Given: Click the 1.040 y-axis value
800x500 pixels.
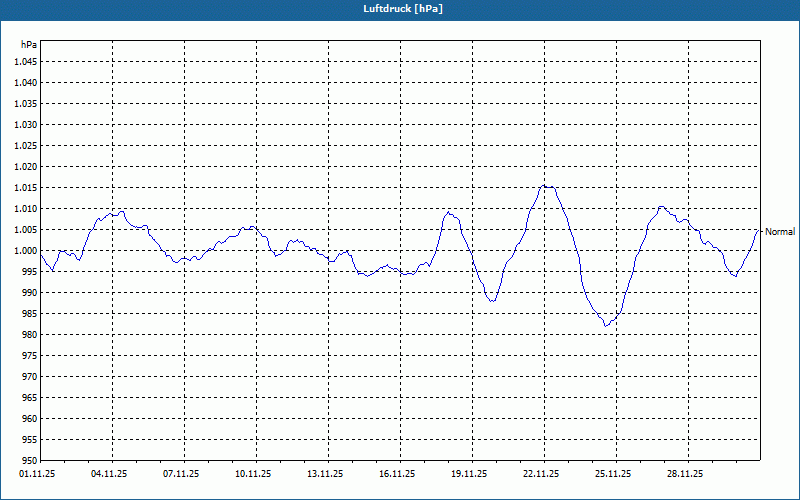Looking at the screenshot, I should pos(26,83).
